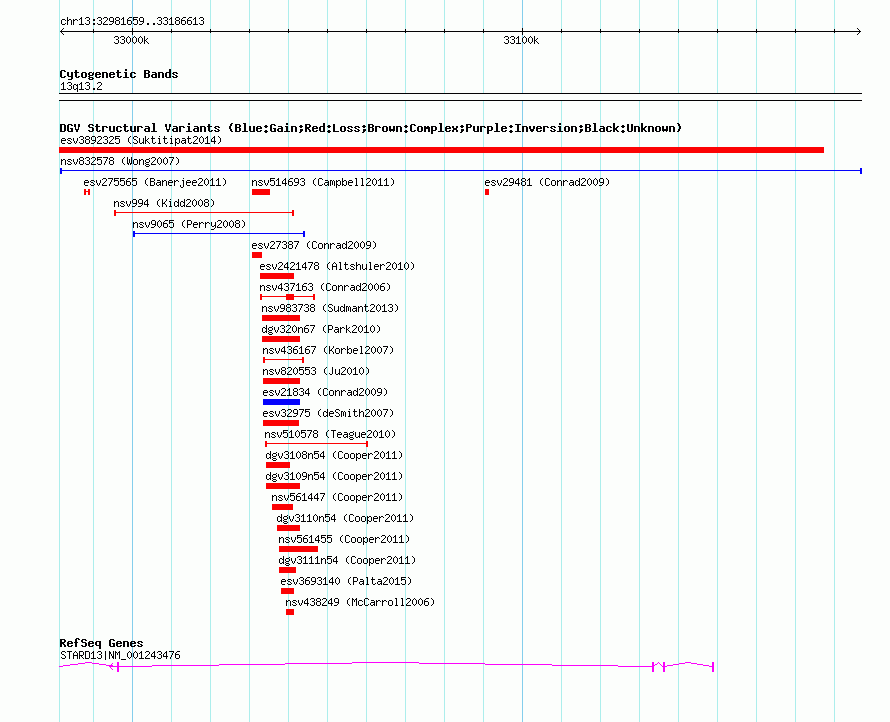Viewport: 890px width, 722px height.
Task: Open the dgv3111n54 (Cooper2011) label
Action: coord(347,560)
